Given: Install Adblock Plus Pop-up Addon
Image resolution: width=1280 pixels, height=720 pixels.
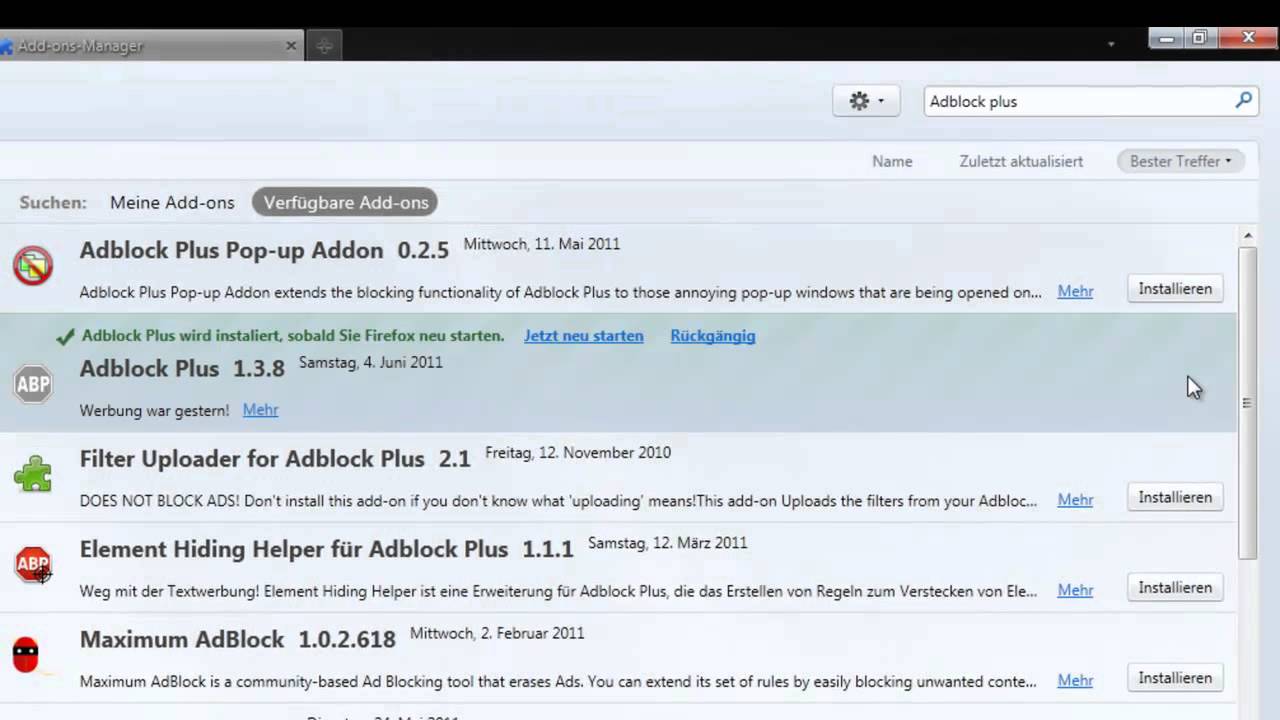Looking at the screenshot, I should tap(1175, 289).
